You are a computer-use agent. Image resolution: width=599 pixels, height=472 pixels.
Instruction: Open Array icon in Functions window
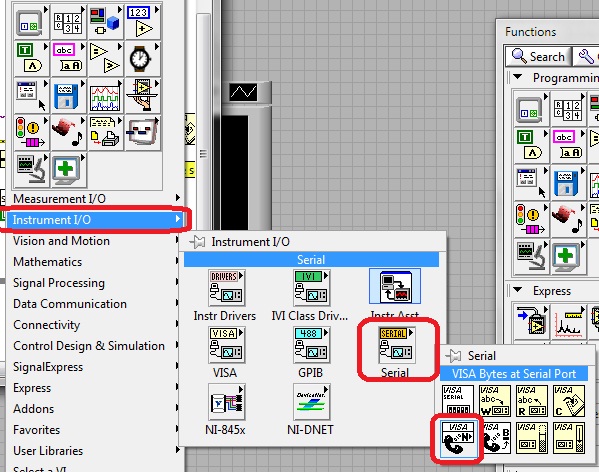pos(568,109)
